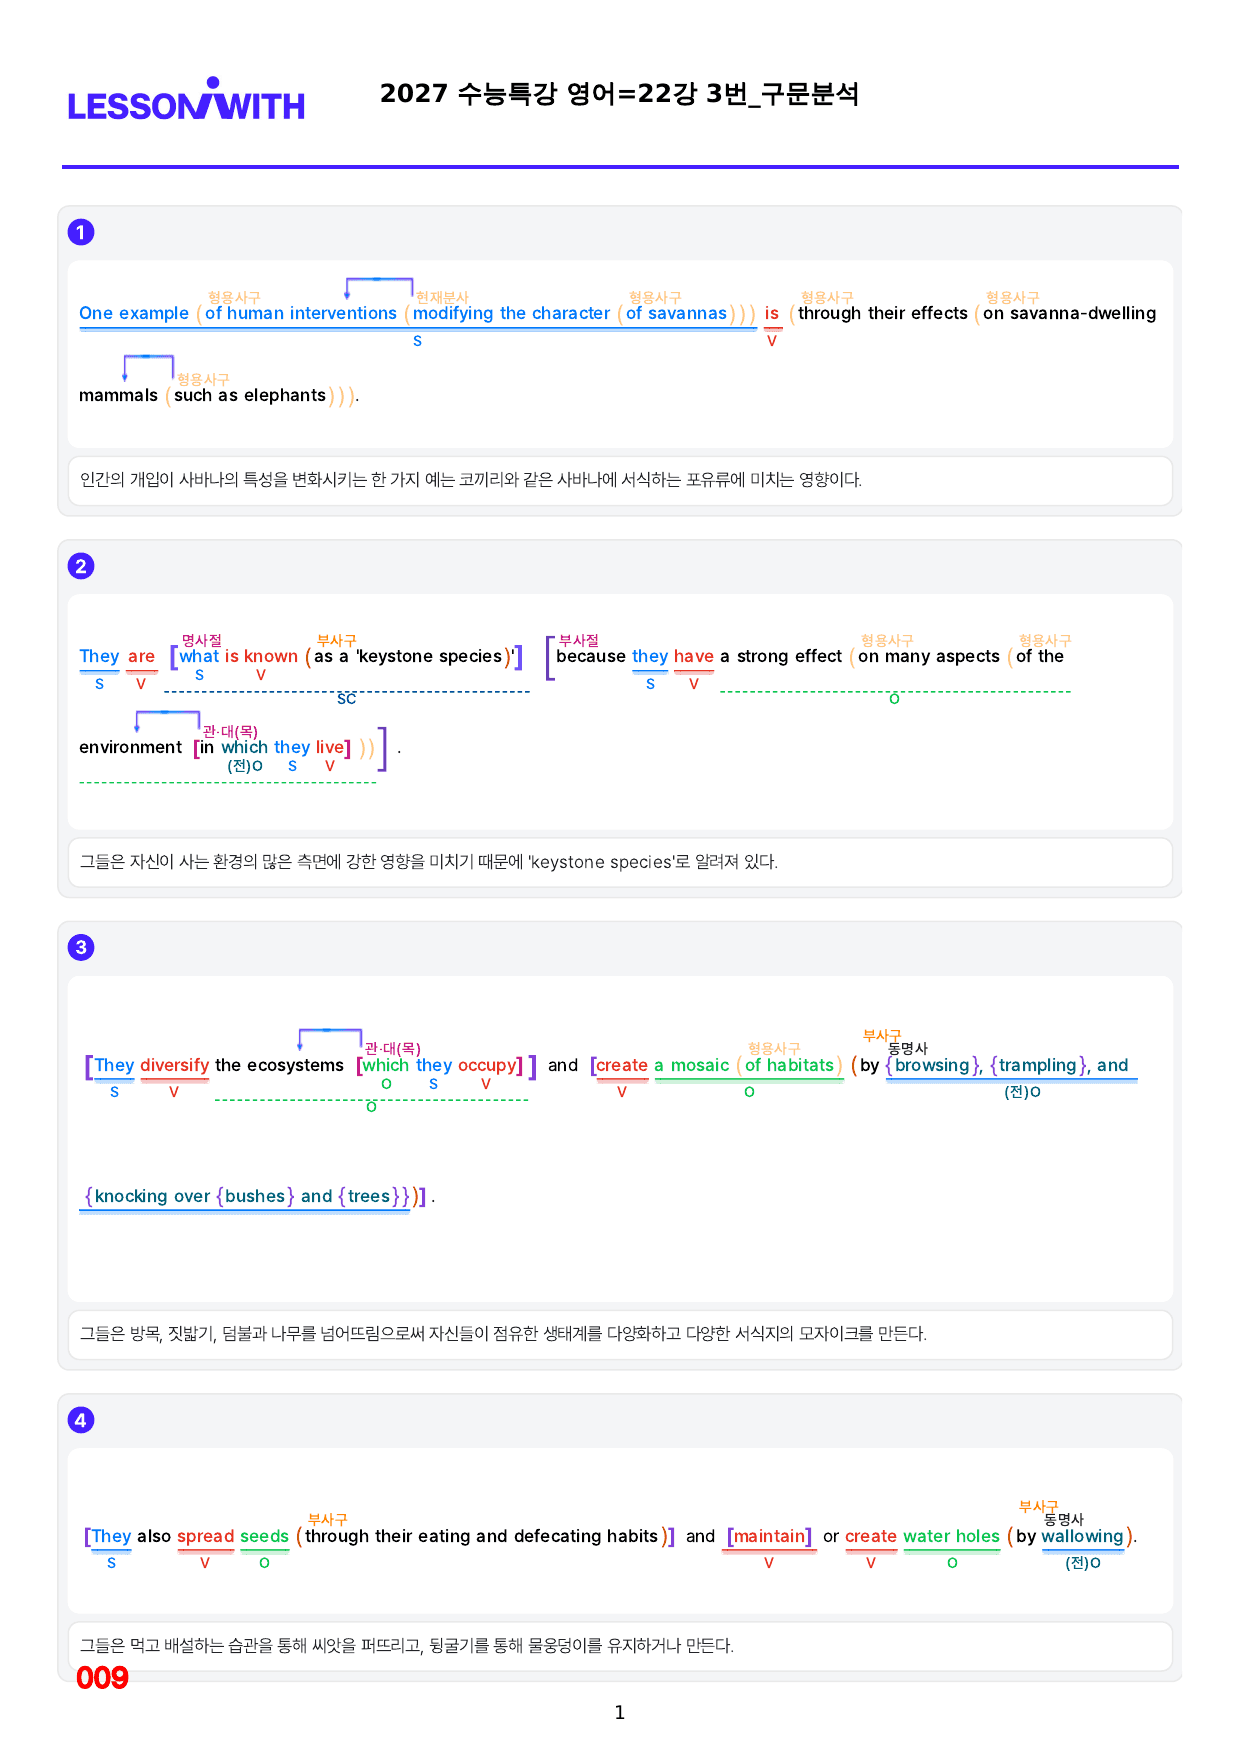Click the bracketed verb 'maintain'

point(769,1536)
